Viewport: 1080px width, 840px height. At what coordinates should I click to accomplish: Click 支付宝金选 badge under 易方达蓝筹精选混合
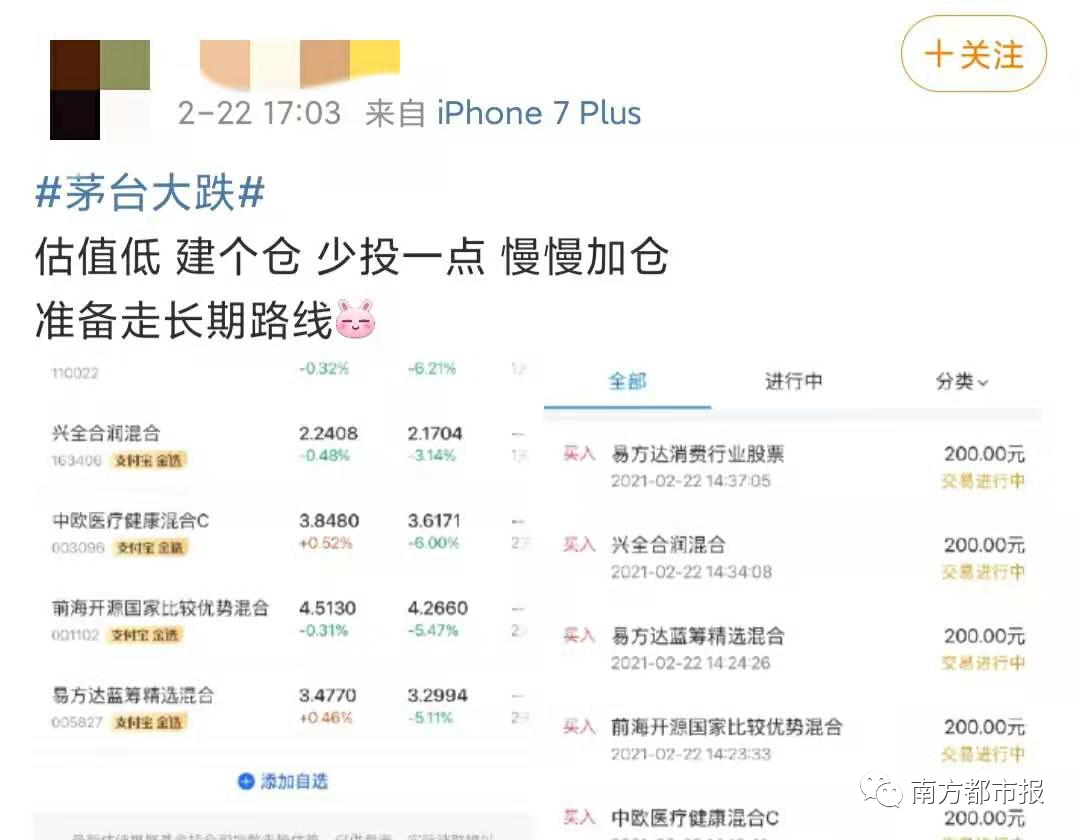[x=148, y=722]
